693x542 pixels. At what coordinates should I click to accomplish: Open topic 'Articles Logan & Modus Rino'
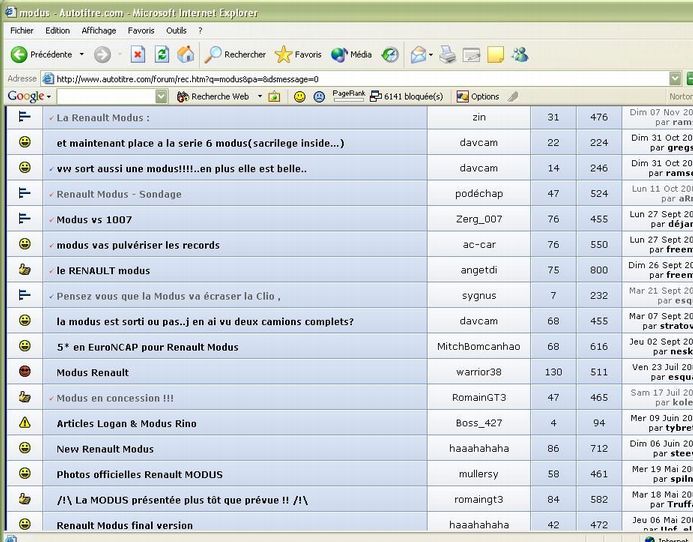pos(126,424)
